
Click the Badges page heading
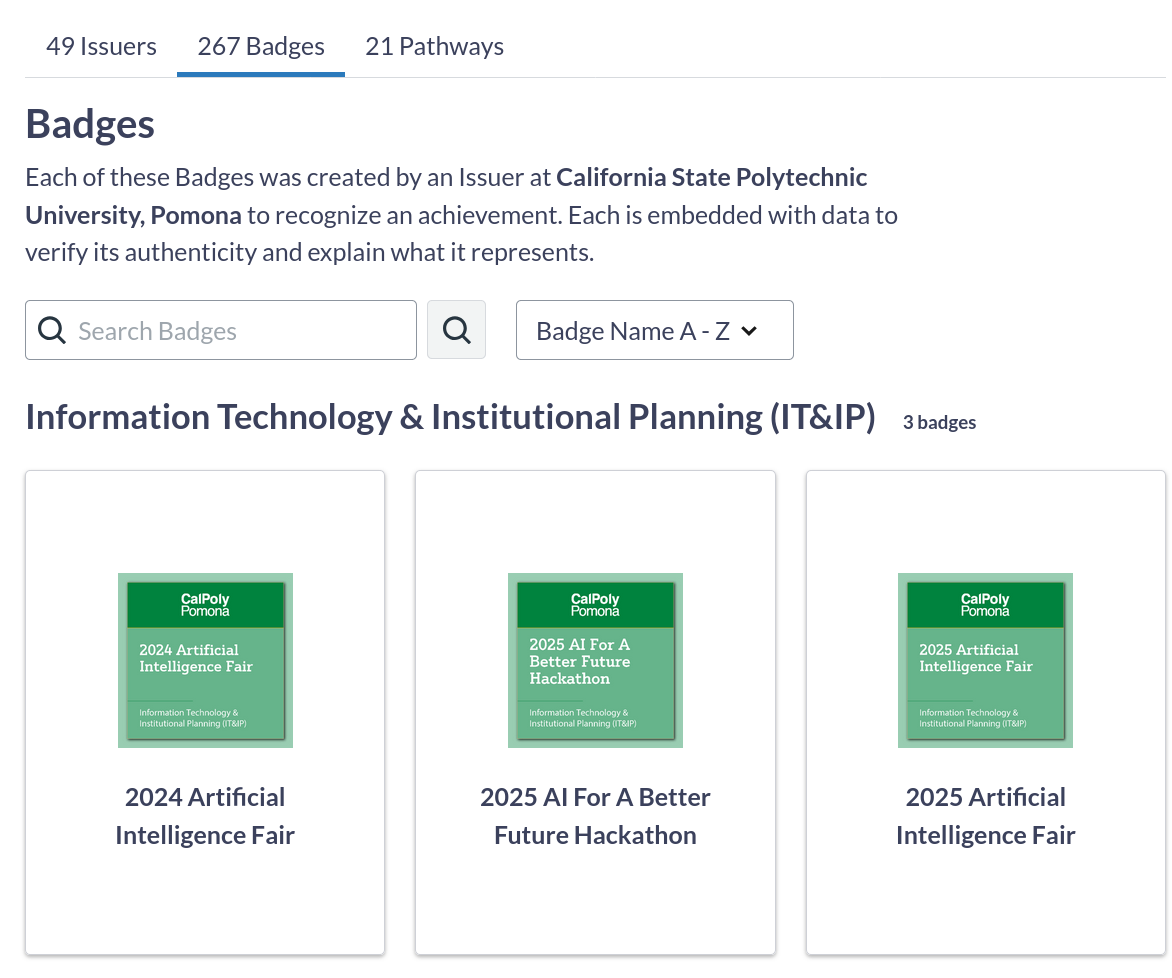[90, 124]
